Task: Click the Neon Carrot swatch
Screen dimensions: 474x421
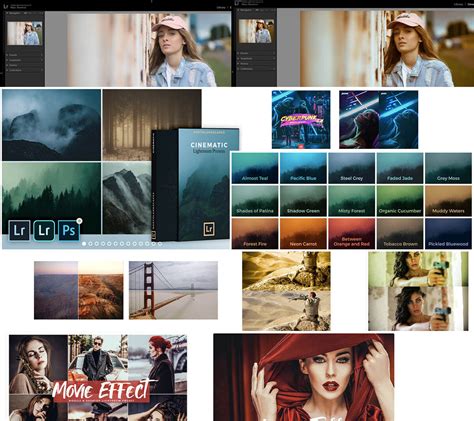Action: pyautogui.click(x=303, y=234)
